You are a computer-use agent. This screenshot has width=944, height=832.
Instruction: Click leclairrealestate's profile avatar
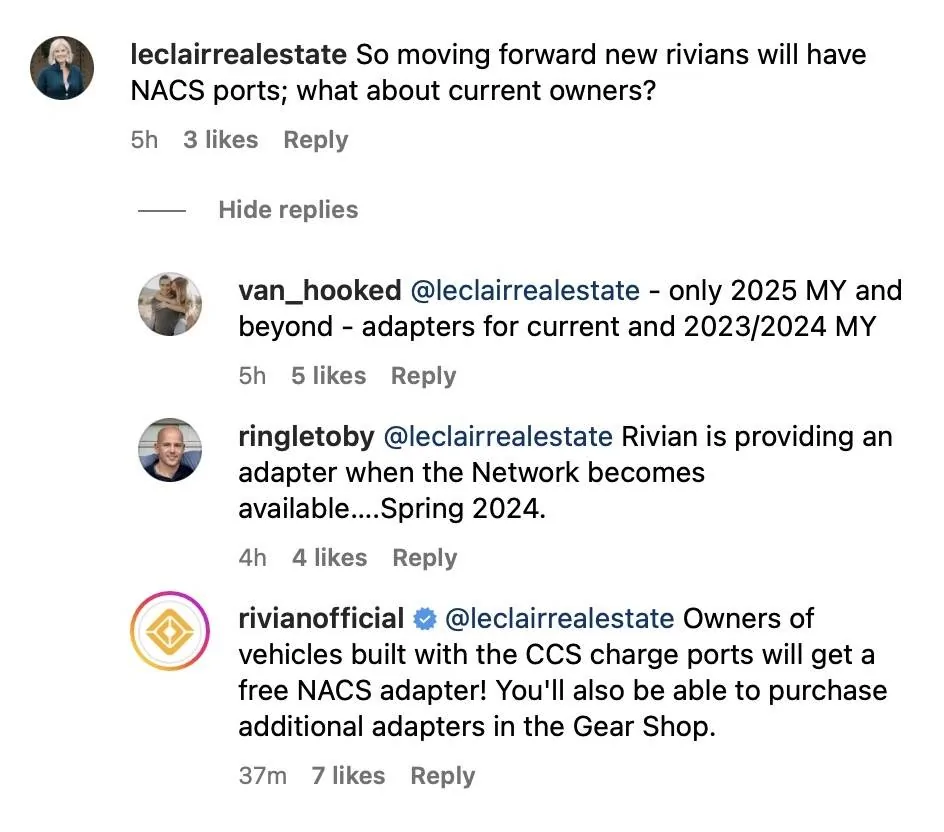pos(63,68)
